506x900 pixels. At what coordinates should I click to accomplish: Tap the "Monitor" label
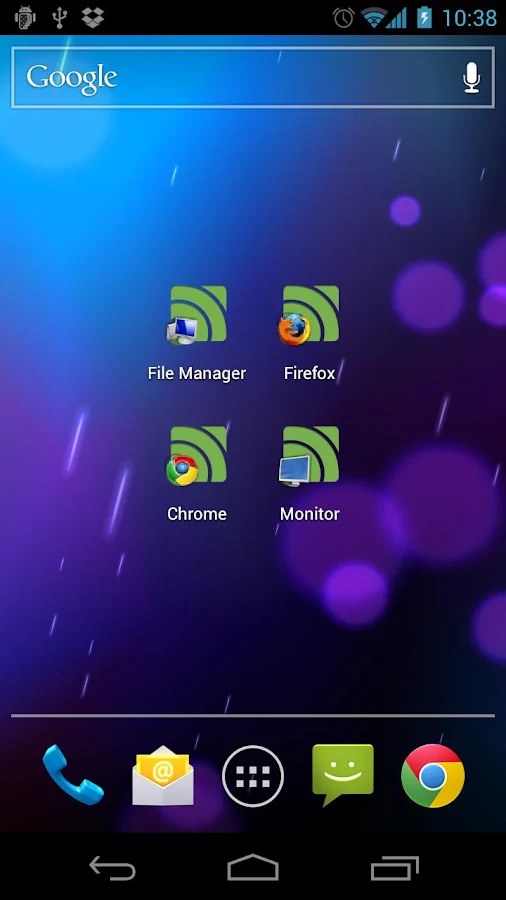tap(310, 514)
